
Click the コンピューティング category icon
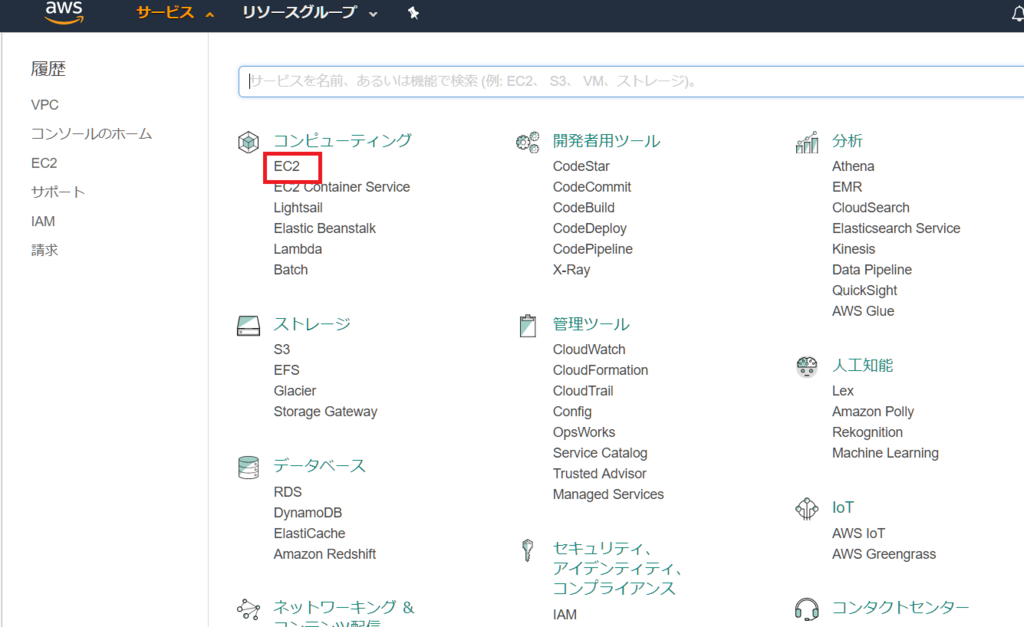[248, 142]
